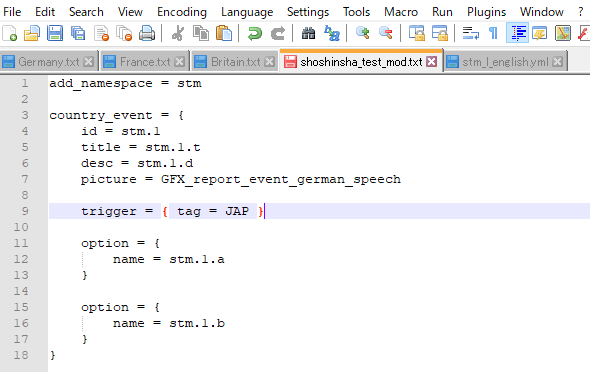This screenshot has height=372, width=590.
Task: Open the Search menu
Action: point(86,12)
